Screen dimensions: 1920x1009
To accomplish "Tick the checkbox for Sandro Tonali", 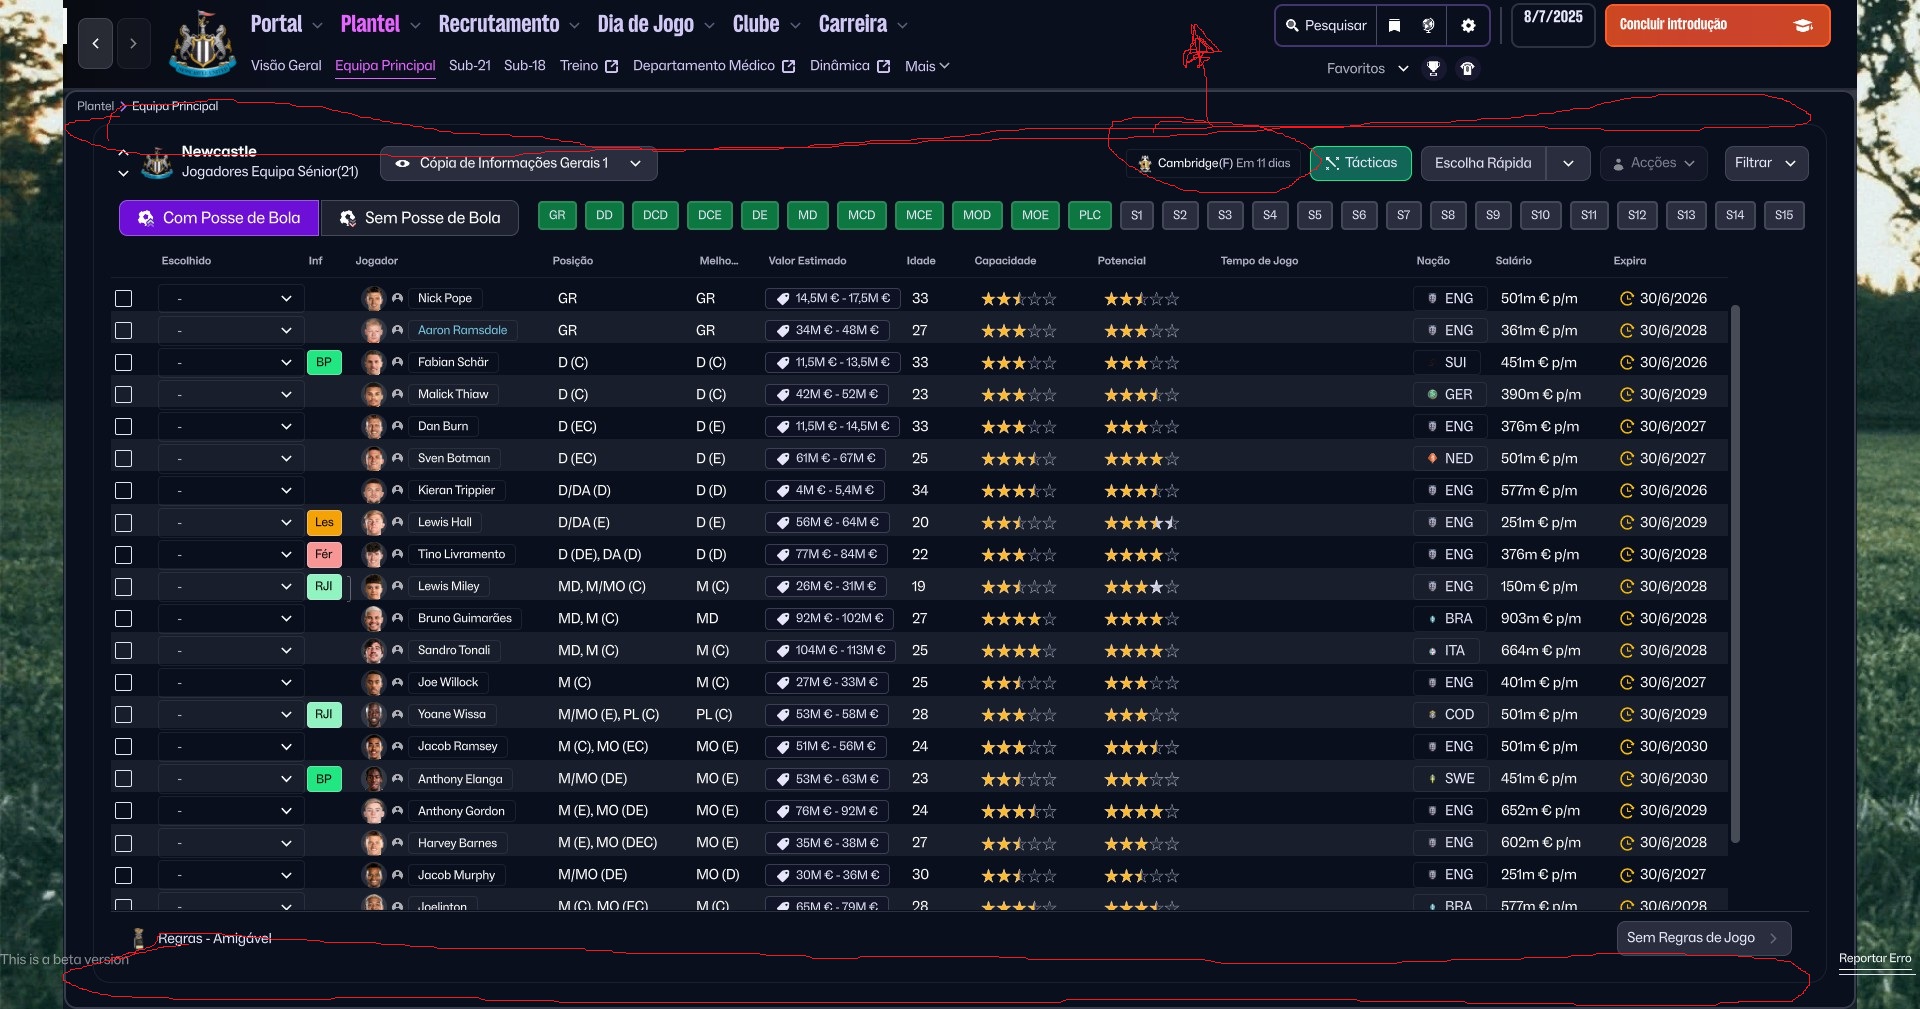I will (x=124, y=650).
